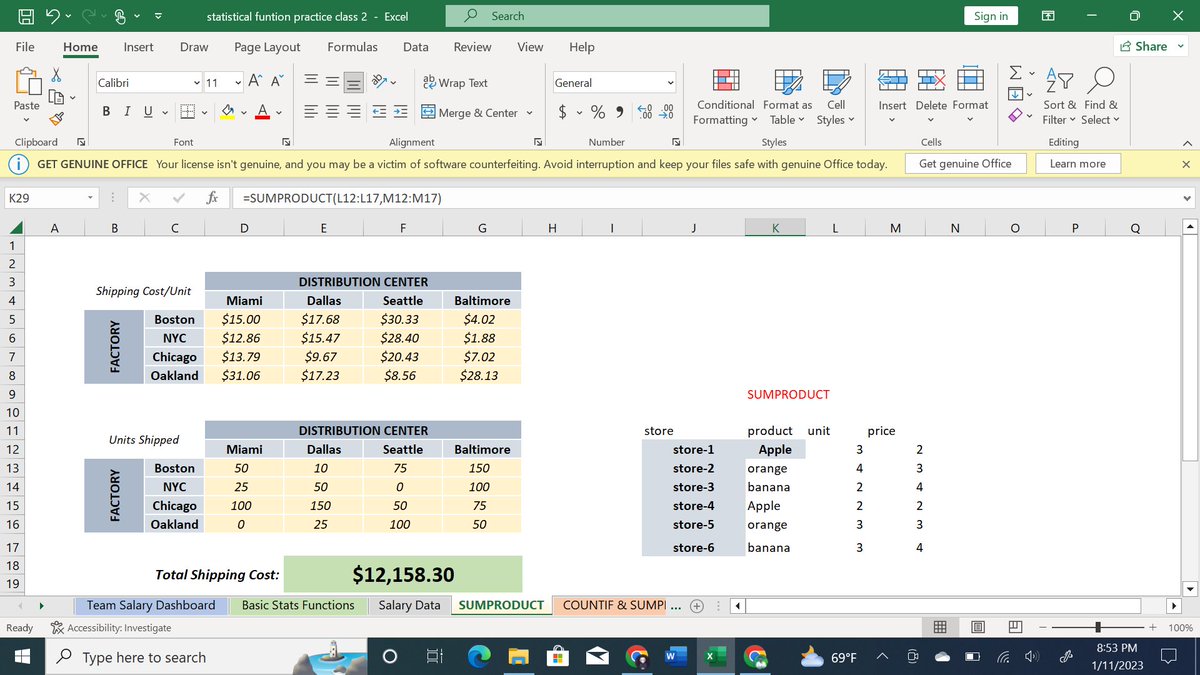1200x675 pixels.
Task: Toggle Align Right alignment
Action: [354, 113]
